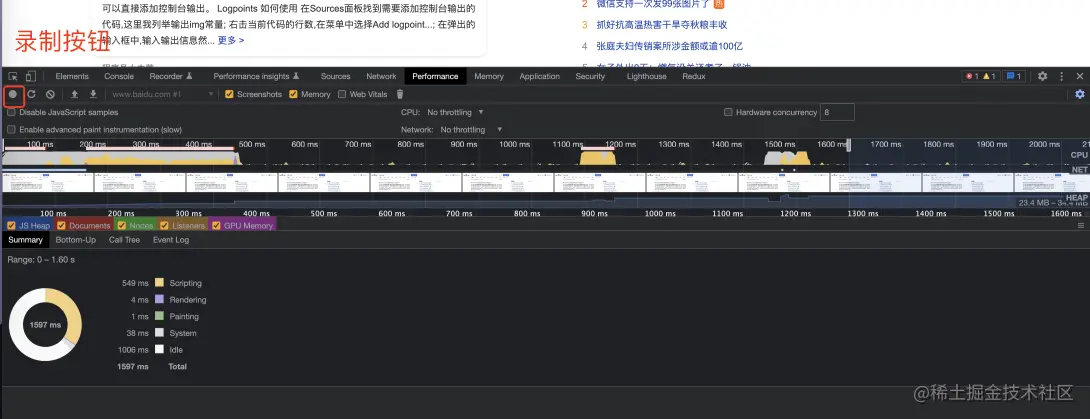
Task: Open capture settings blue gear icon
Action: coord(1080,94)
